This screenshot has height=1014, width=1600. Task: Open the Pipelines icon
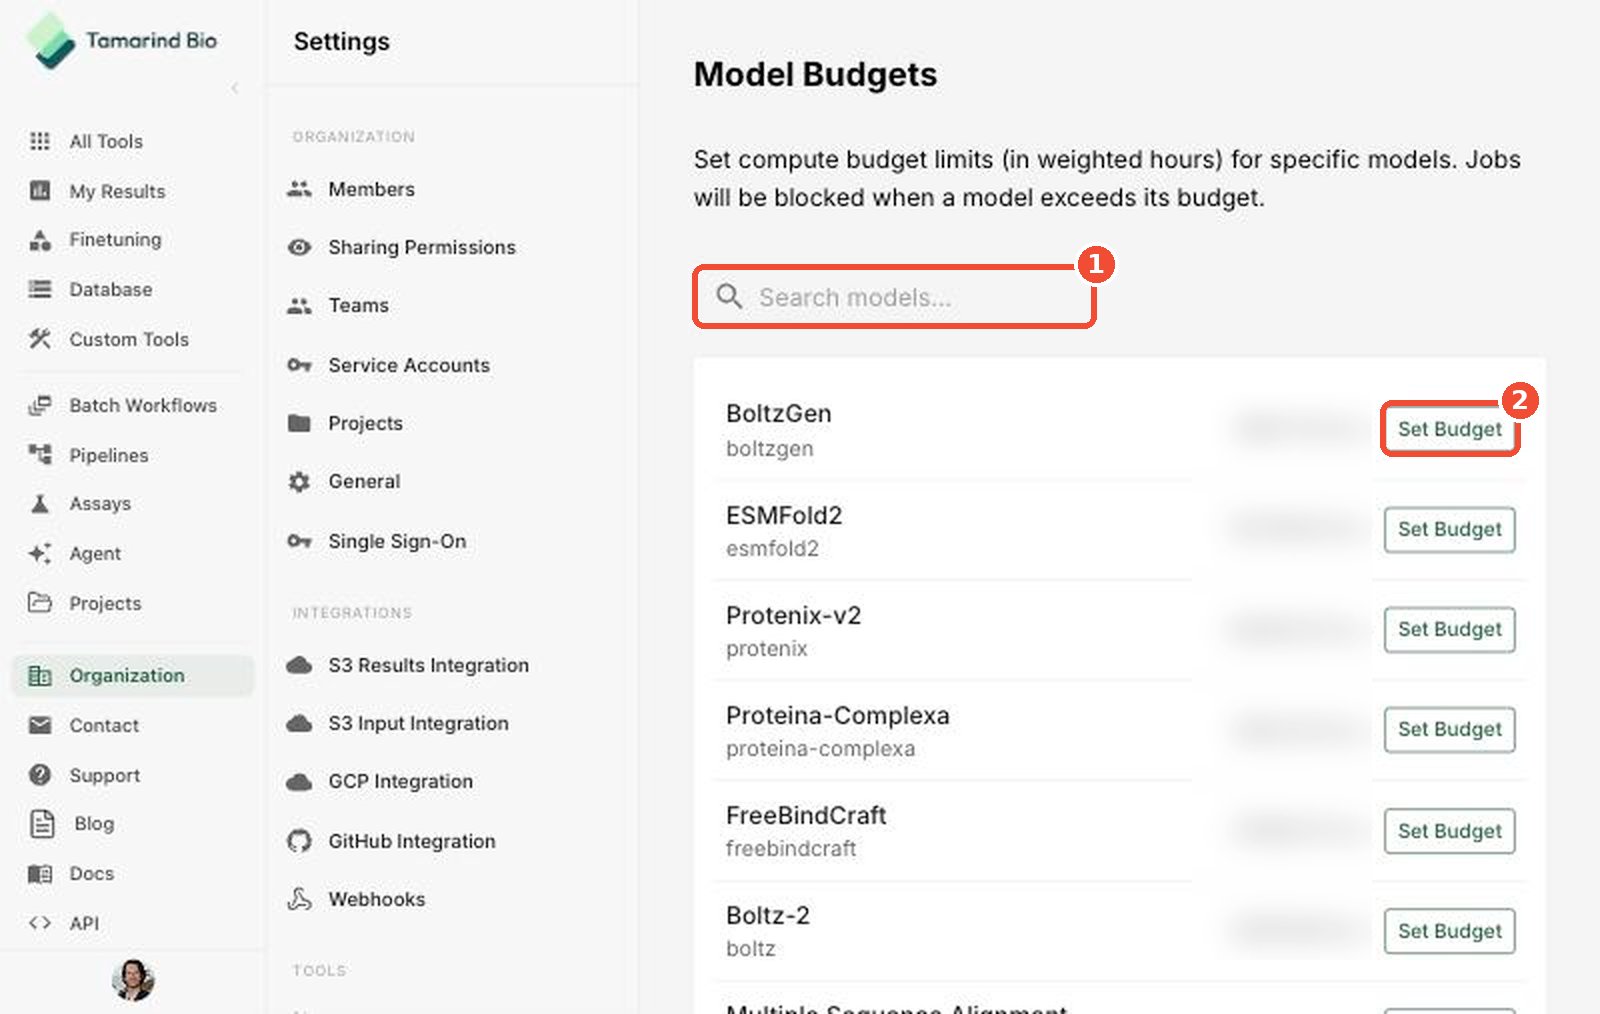click(x=40, y=454)
